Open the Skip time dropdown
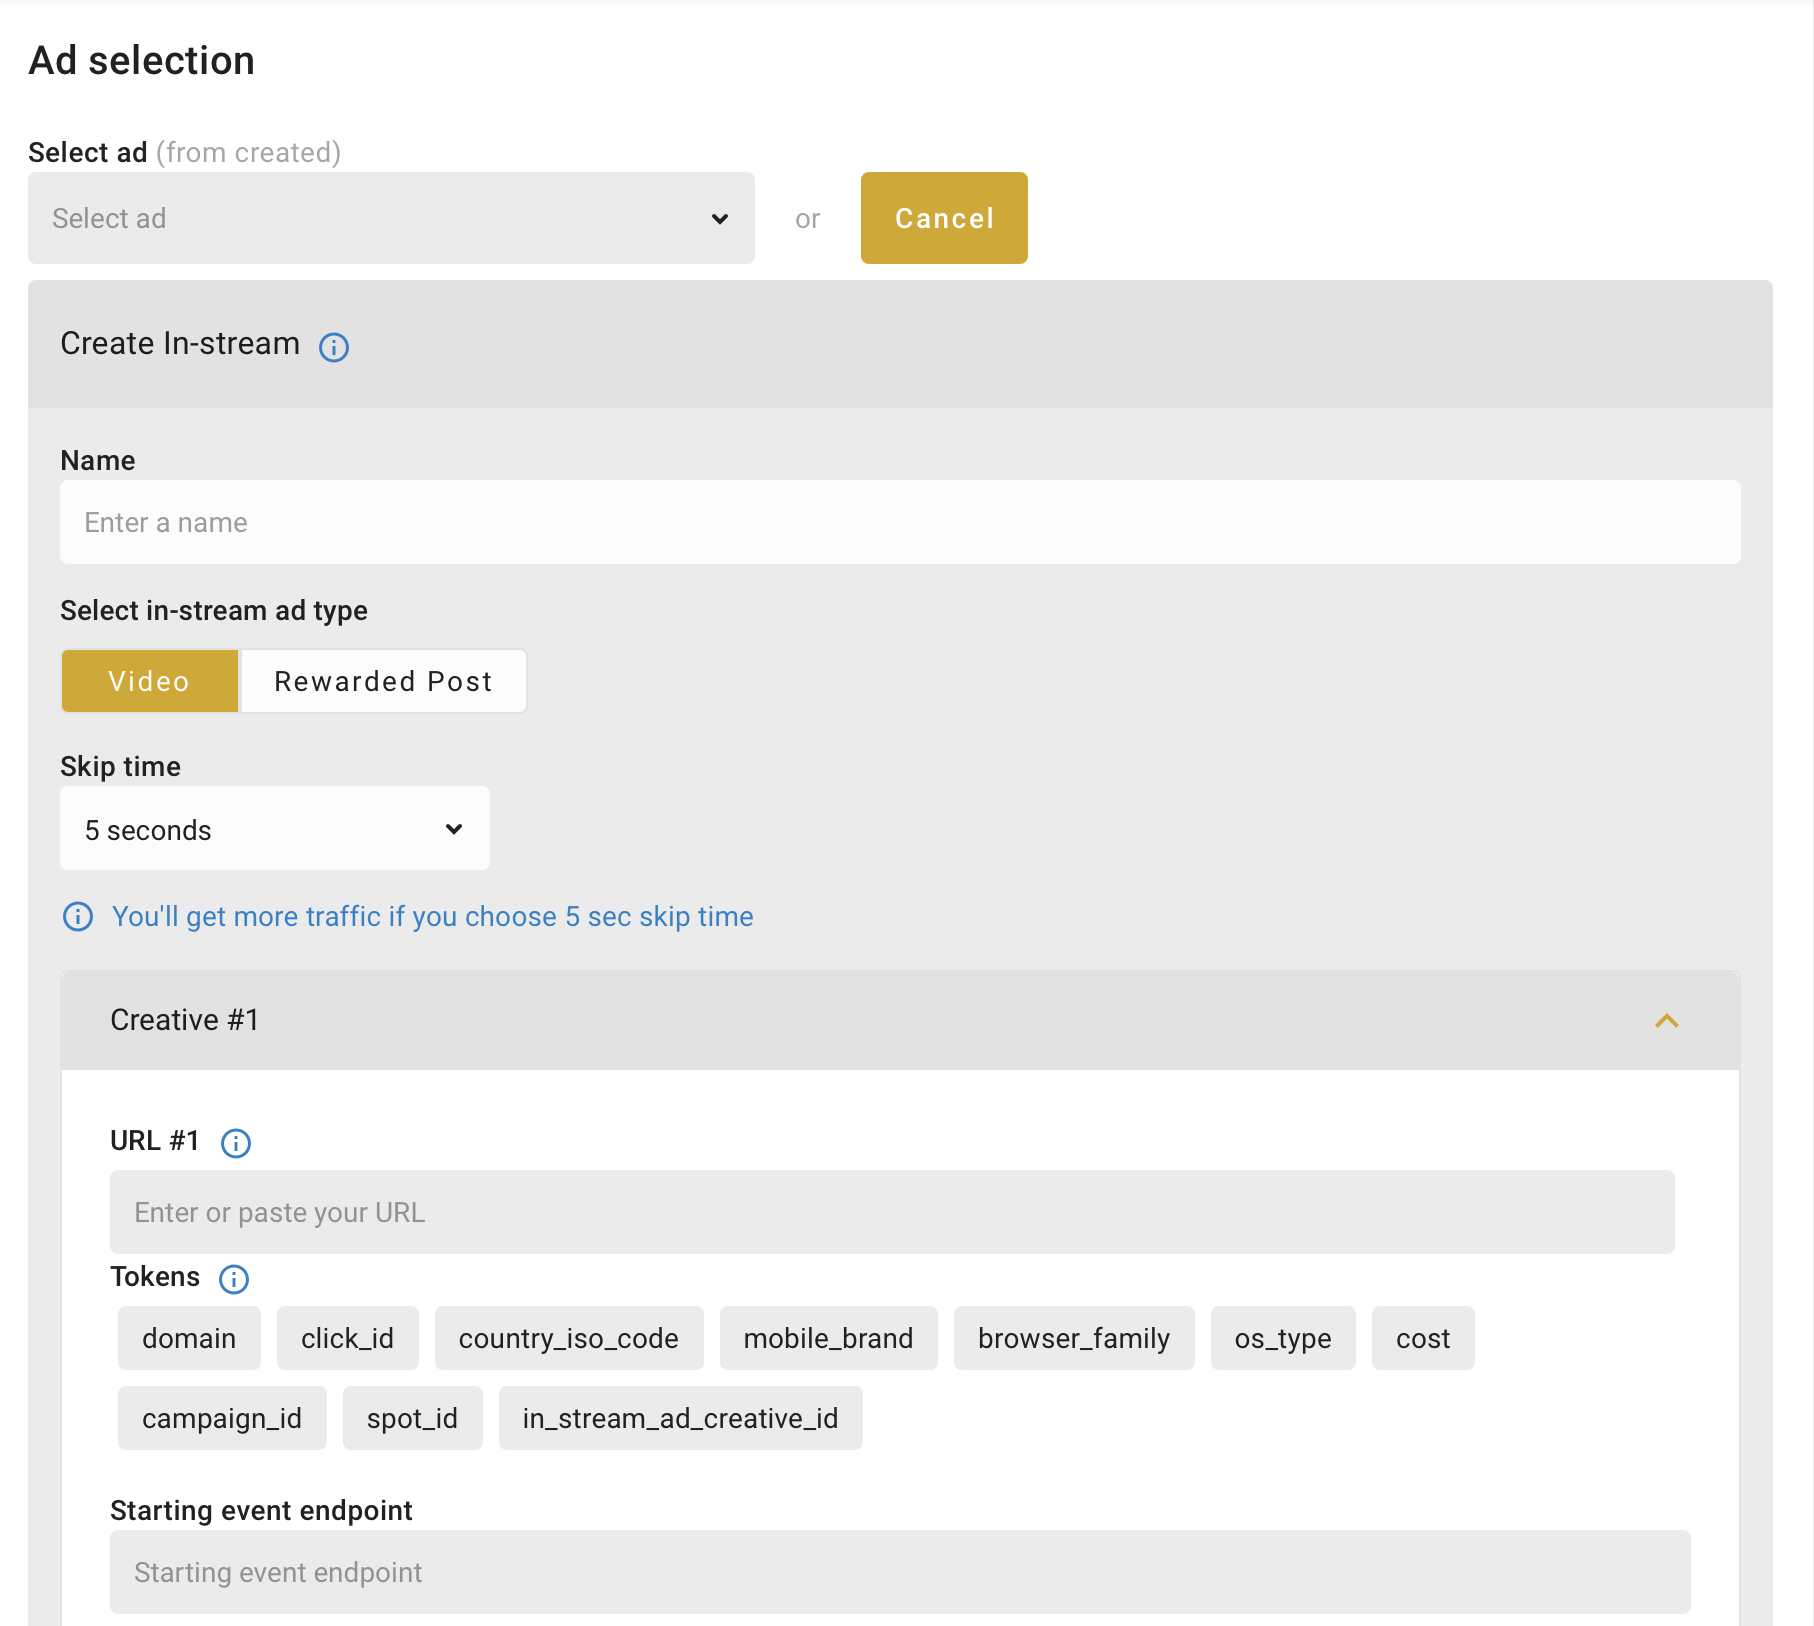The height and width of the screenshot is (1626, 1814). pyautogui.click(x=275, y=829)
